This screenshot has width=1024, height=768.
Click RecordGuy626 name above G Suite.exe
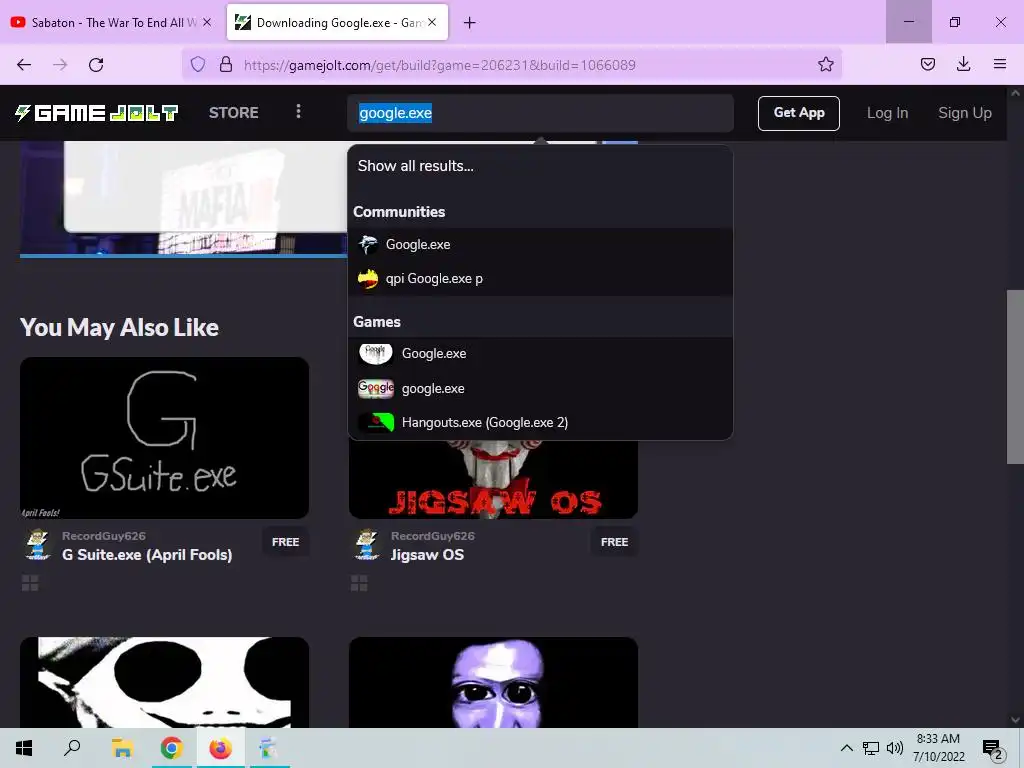[104, 536]
